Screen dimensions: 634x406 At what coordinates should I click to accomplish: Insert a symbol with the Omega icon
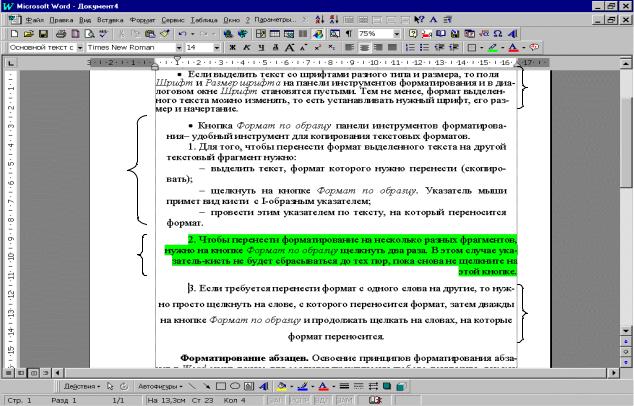498,34
